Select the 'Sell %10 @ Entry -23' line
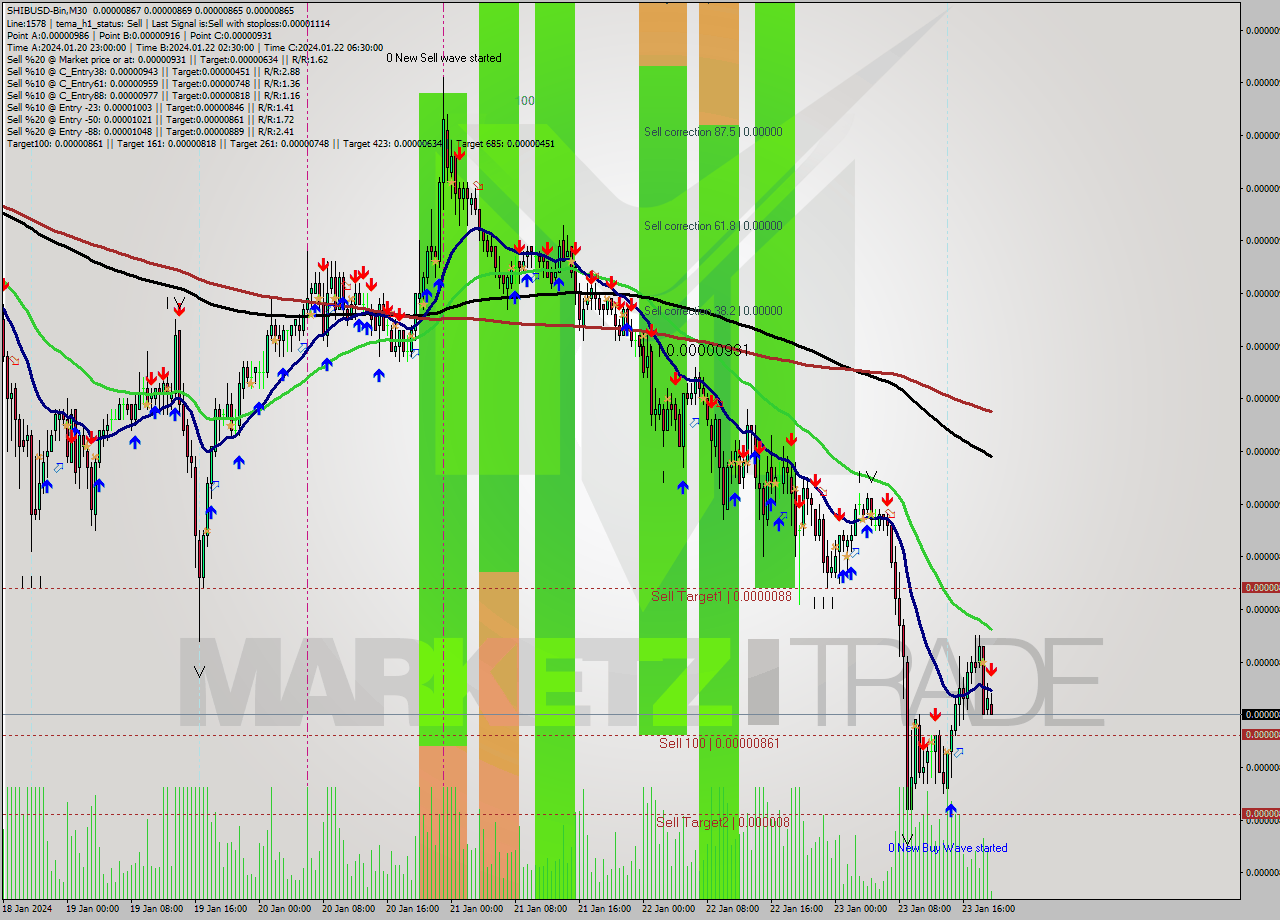The image size is (1280, 920). point(150,107)
